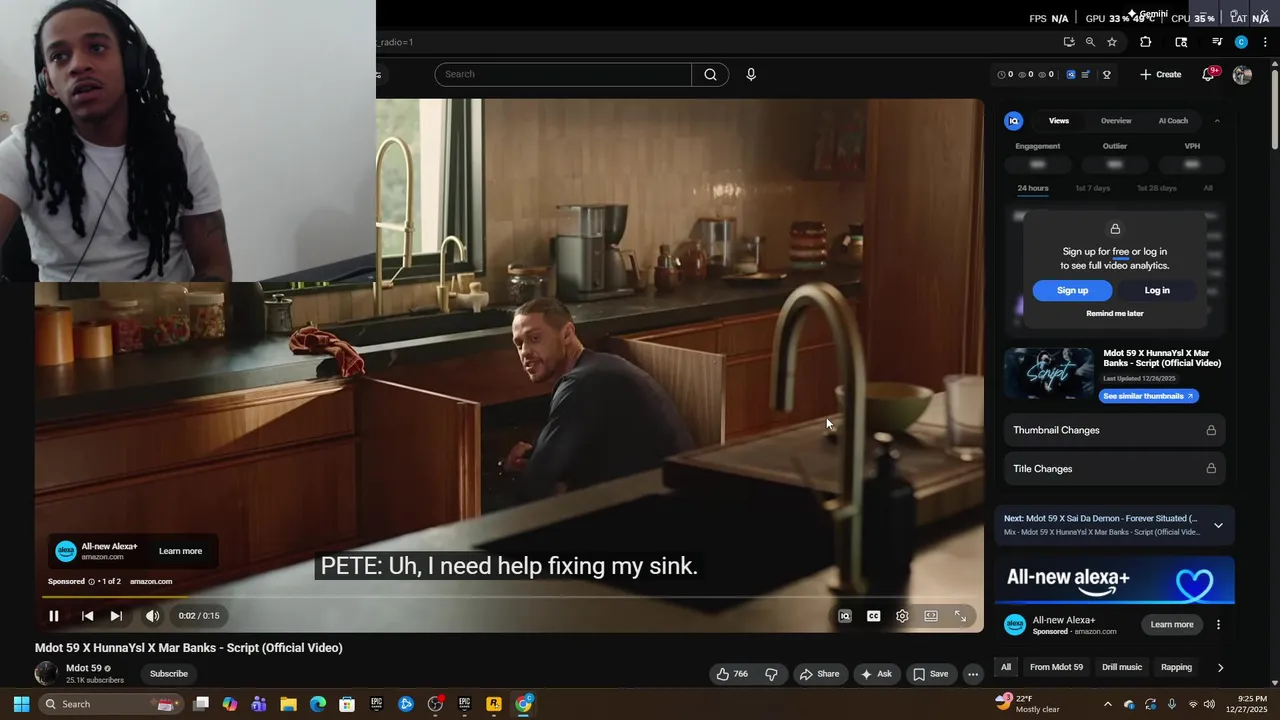
Task: Select the 24 hours range
Action: (1033, 188)
